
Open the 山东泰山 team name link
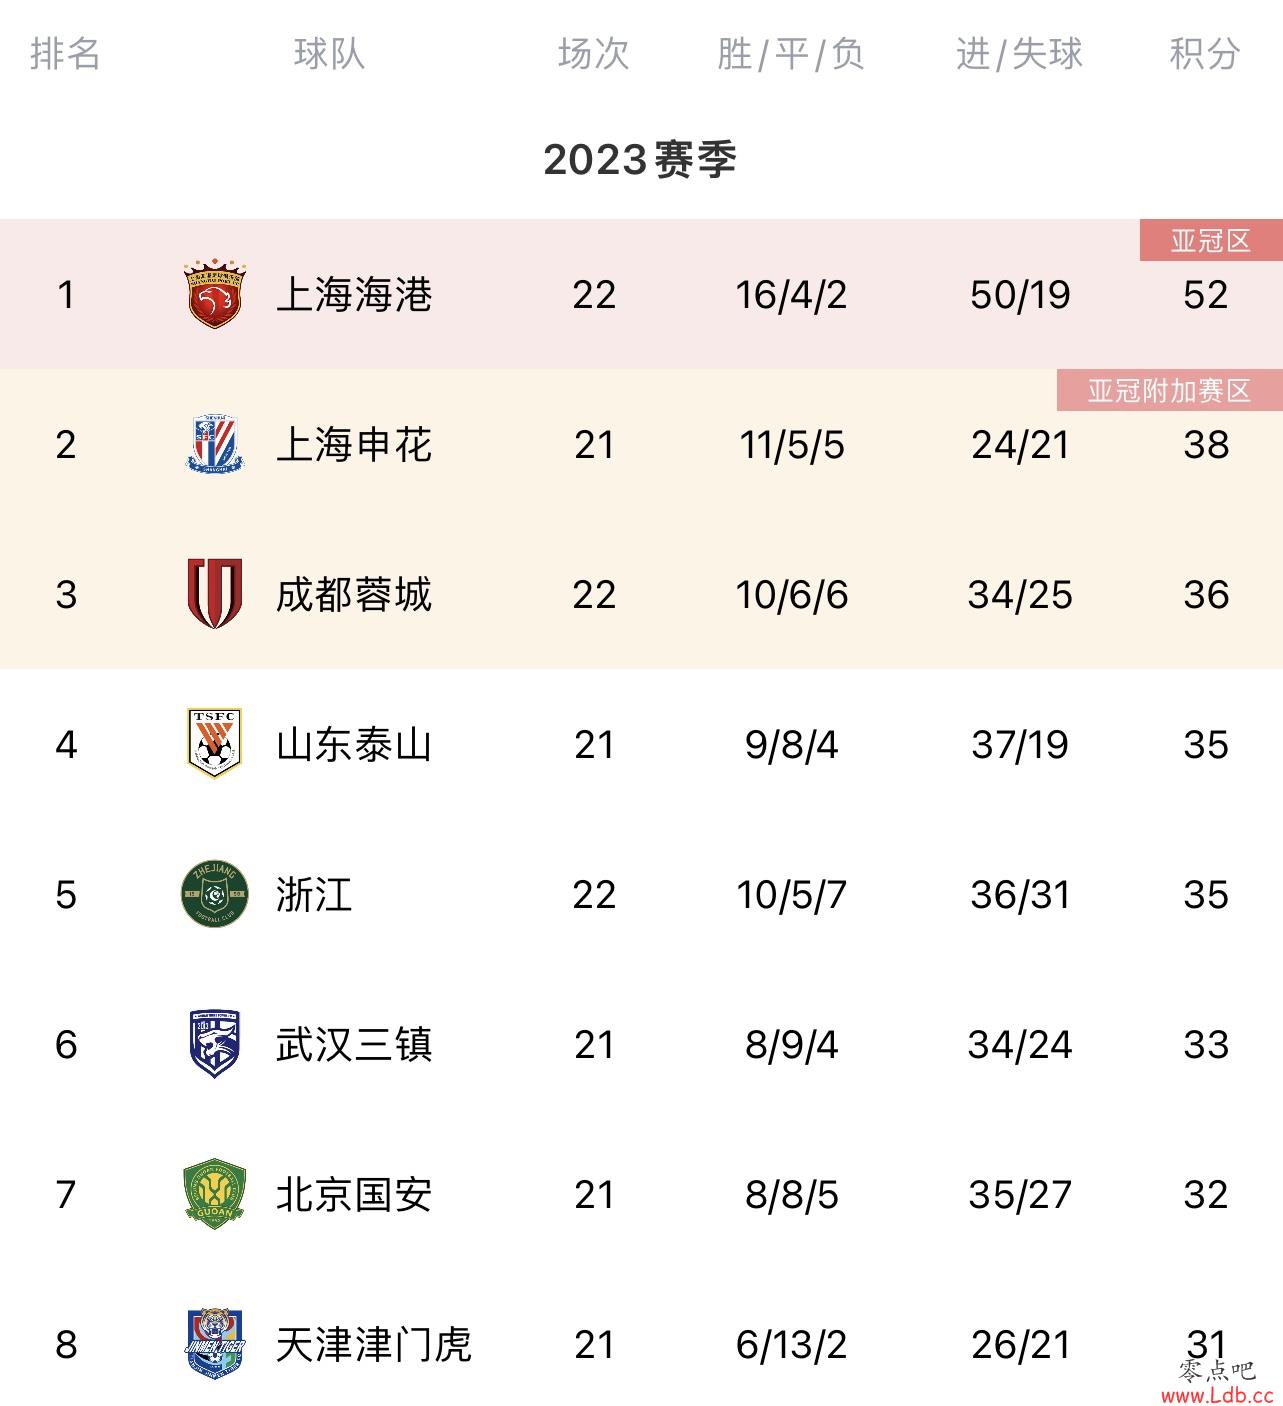click(x=354, y=745)
